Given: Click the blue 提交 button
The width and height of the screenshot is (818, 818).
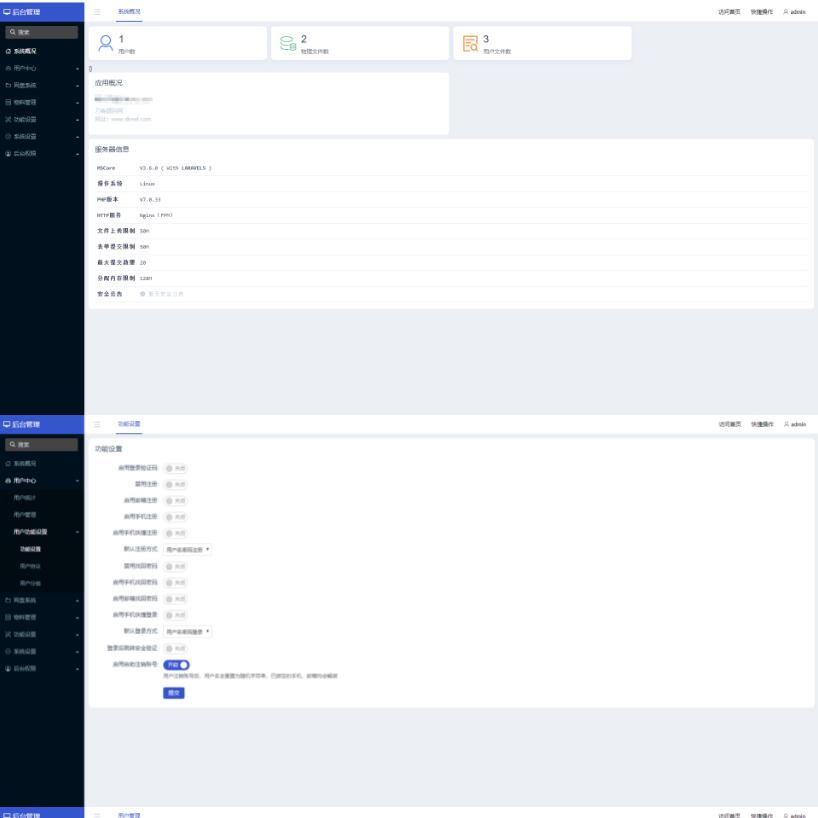Looking at the screenshot, I should tap(173, 692).
